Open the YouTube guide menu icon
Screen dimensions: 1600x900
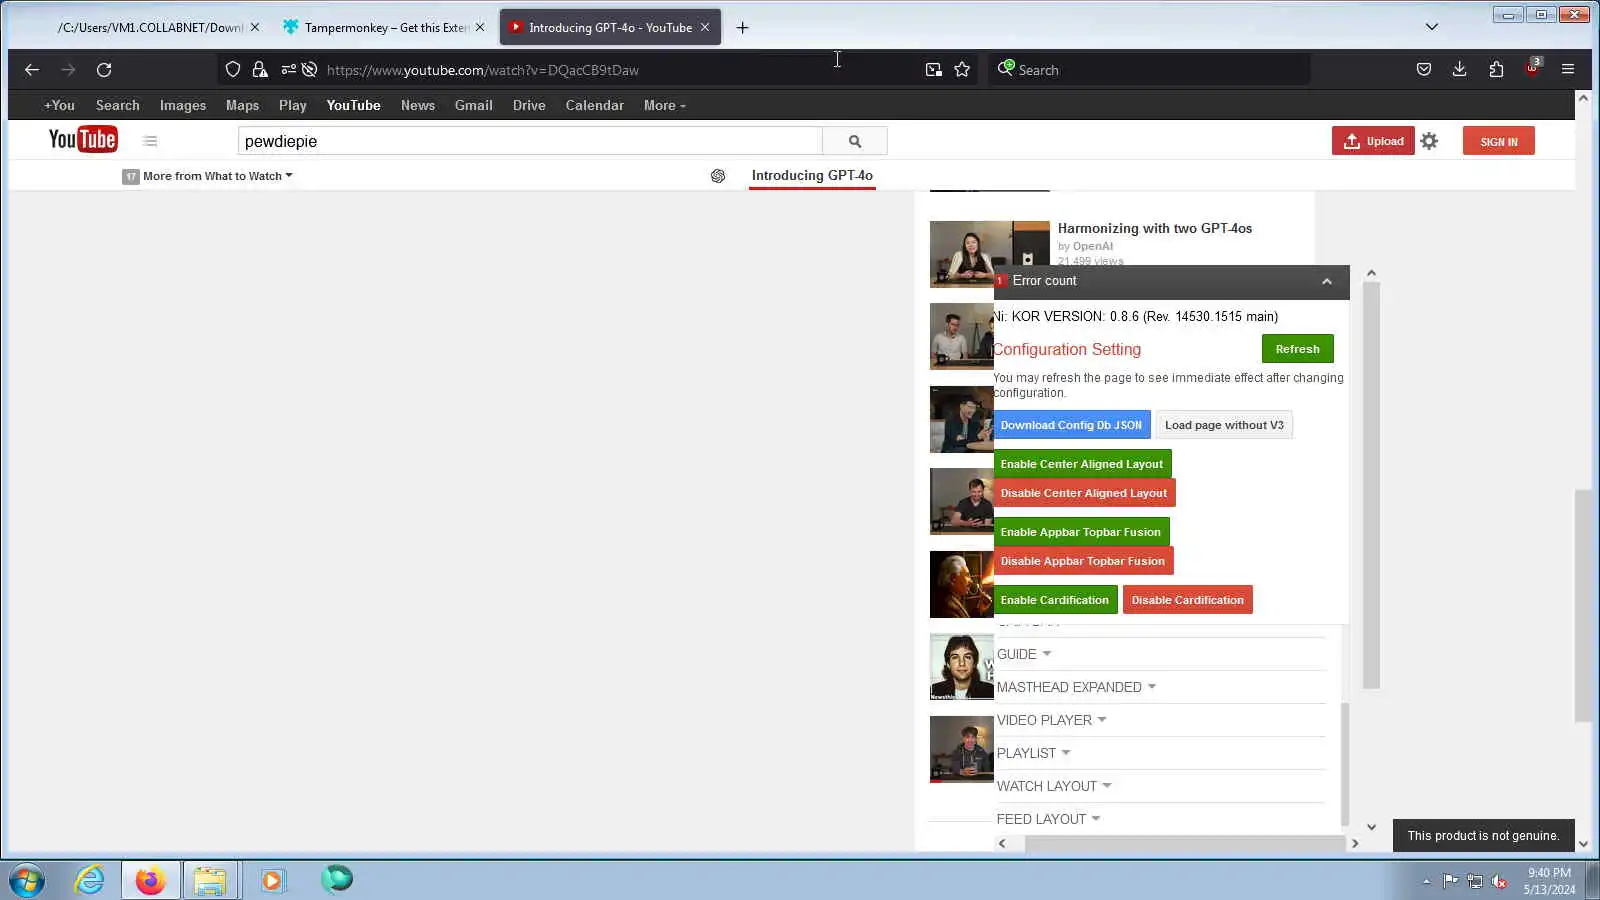(x=150, y=142)
